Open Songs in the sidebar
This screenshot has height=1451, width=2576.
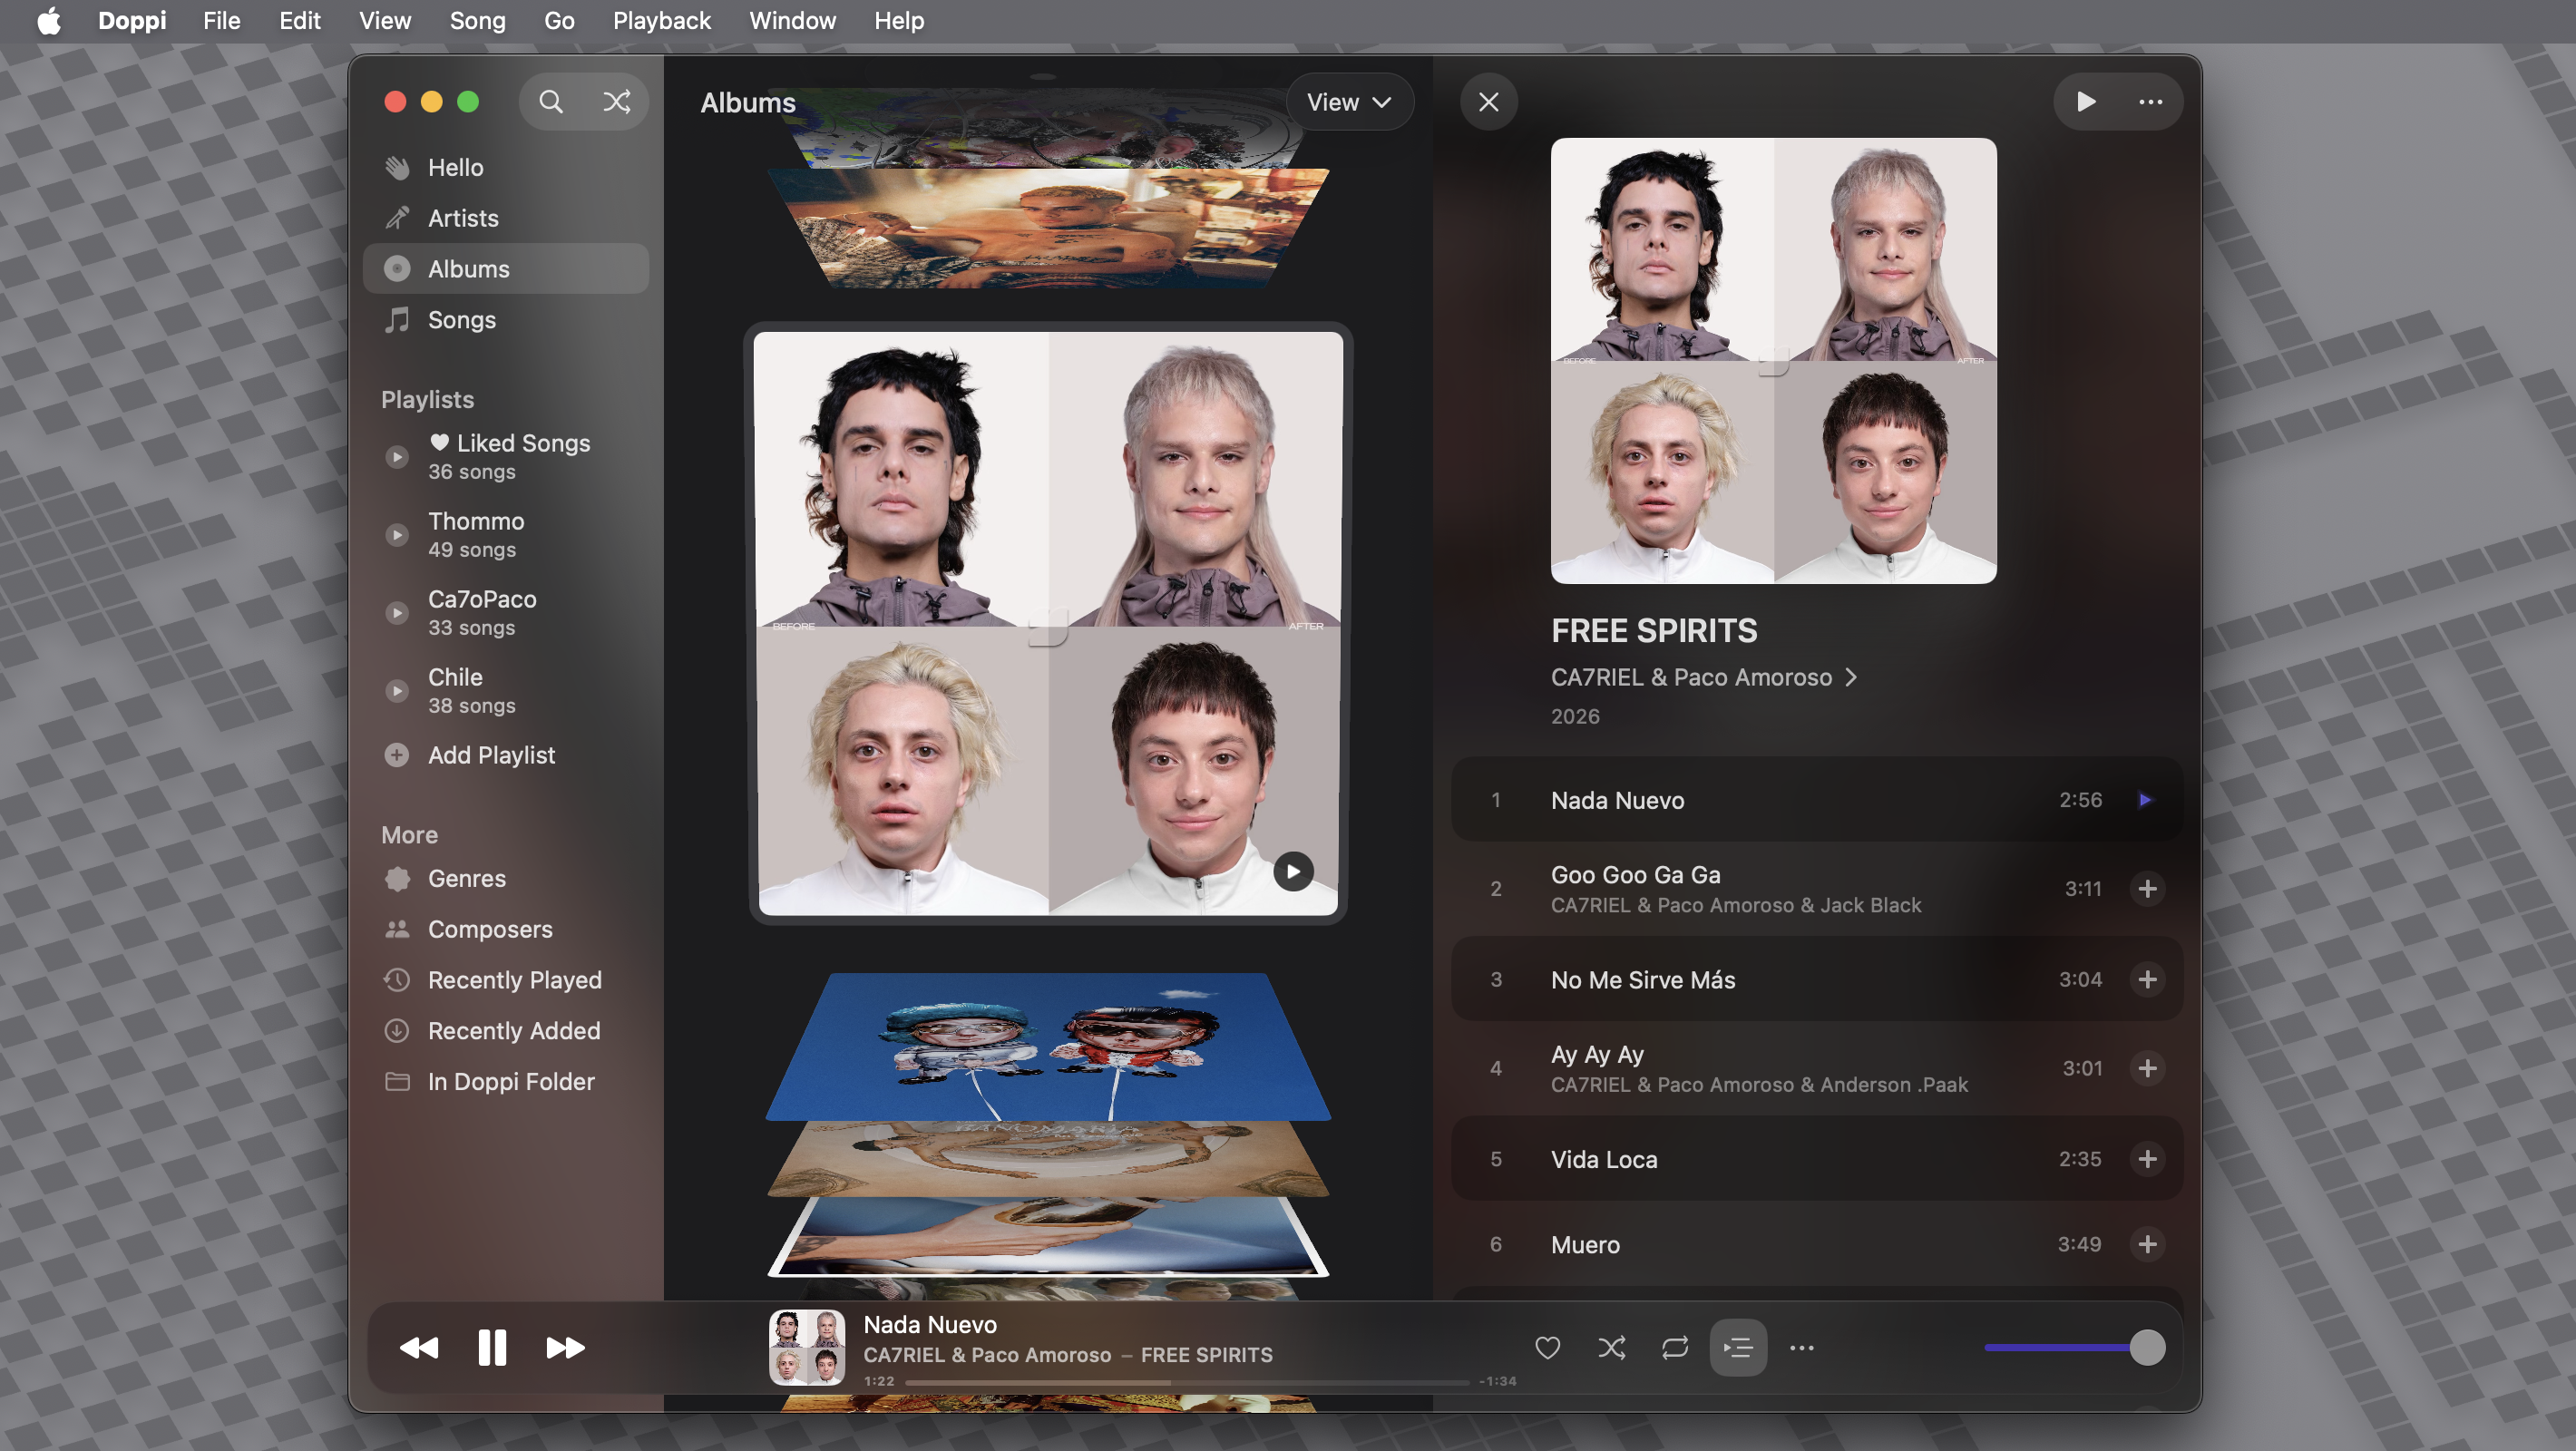pos(505,320)
